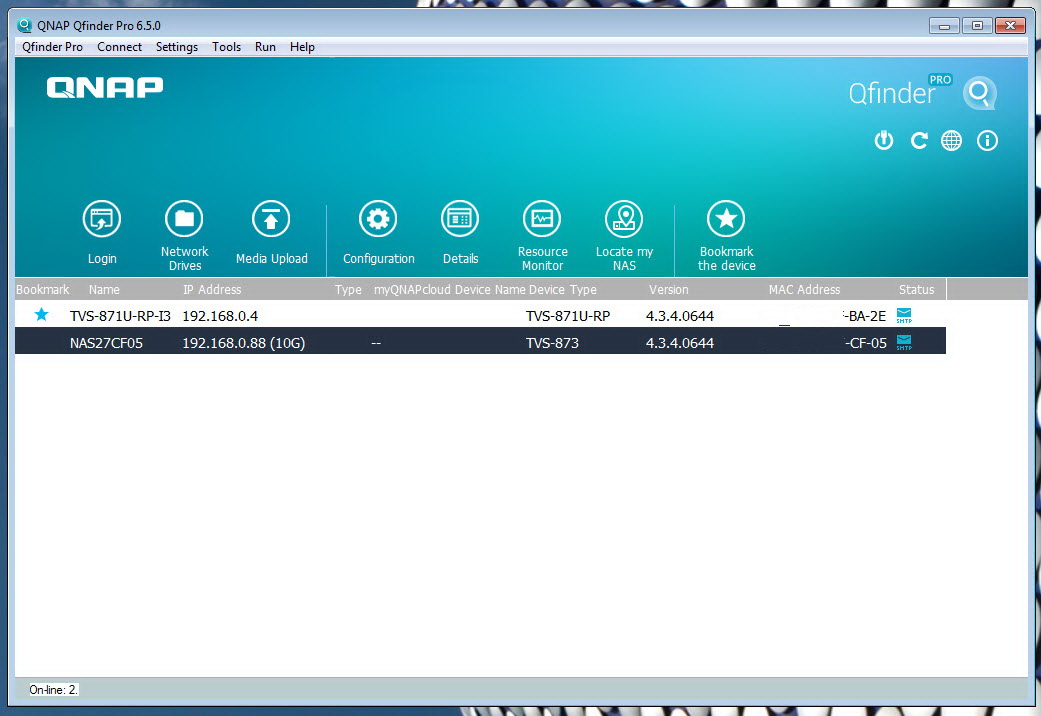Select the TVS-871U-RP-I3 device name
Screen dimensions: 1041x716
click(120, 316)
